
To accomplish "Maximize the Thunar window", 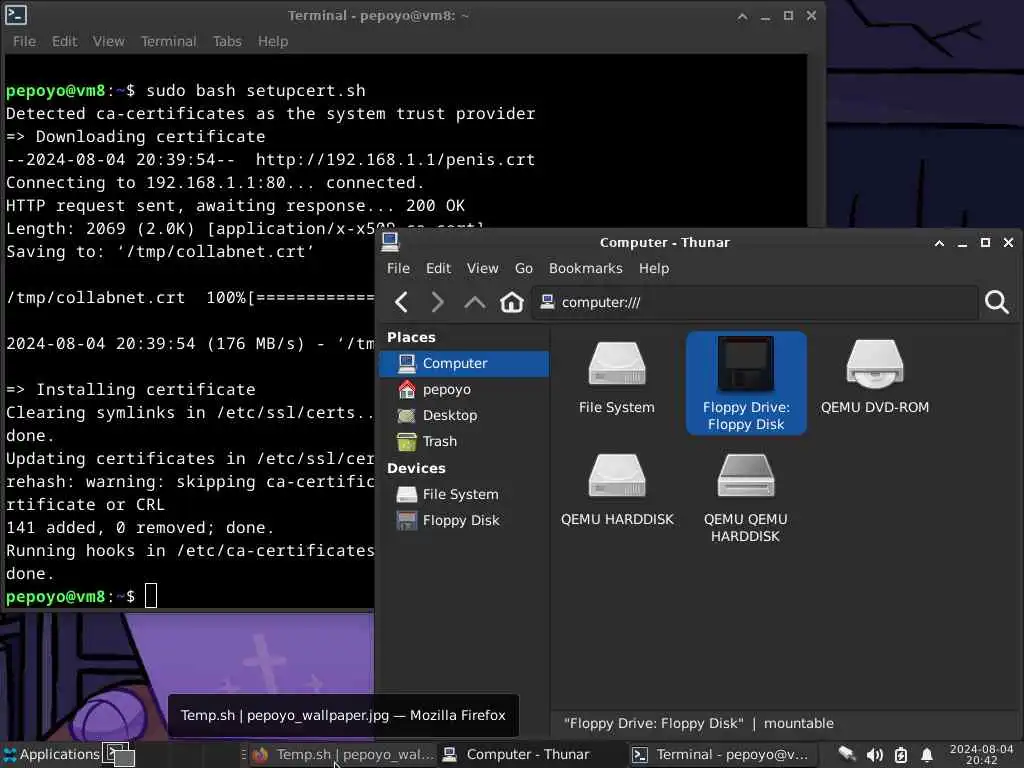I will [985, 242].
